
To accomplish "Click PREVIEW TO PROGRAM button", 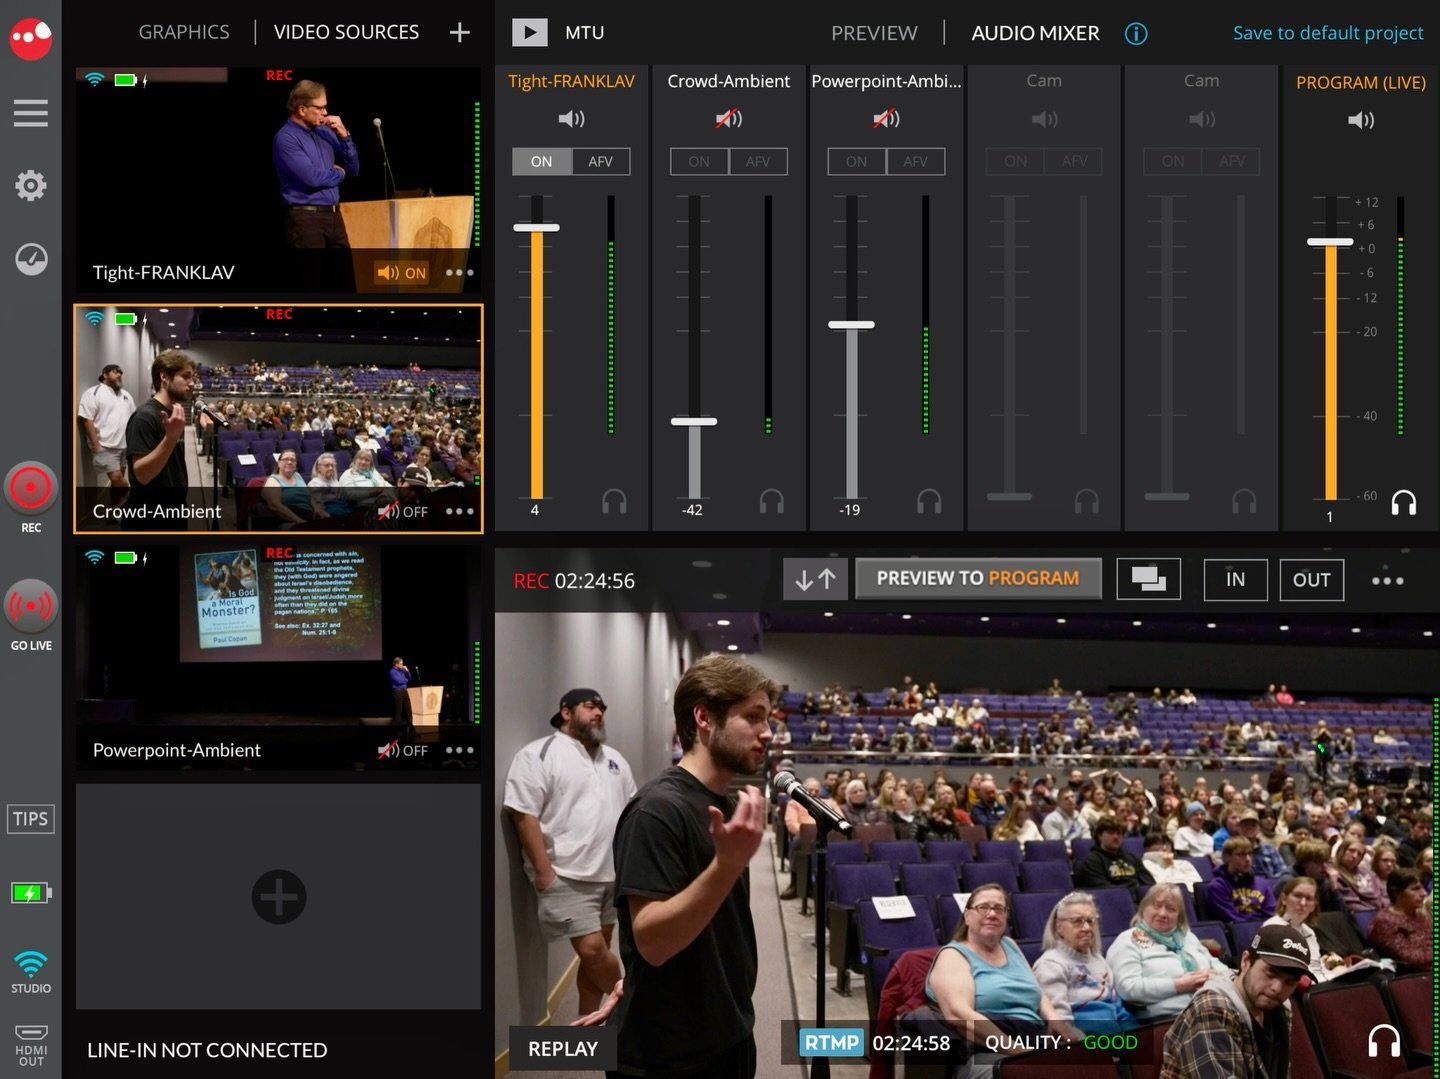I will tap(978, 578).
